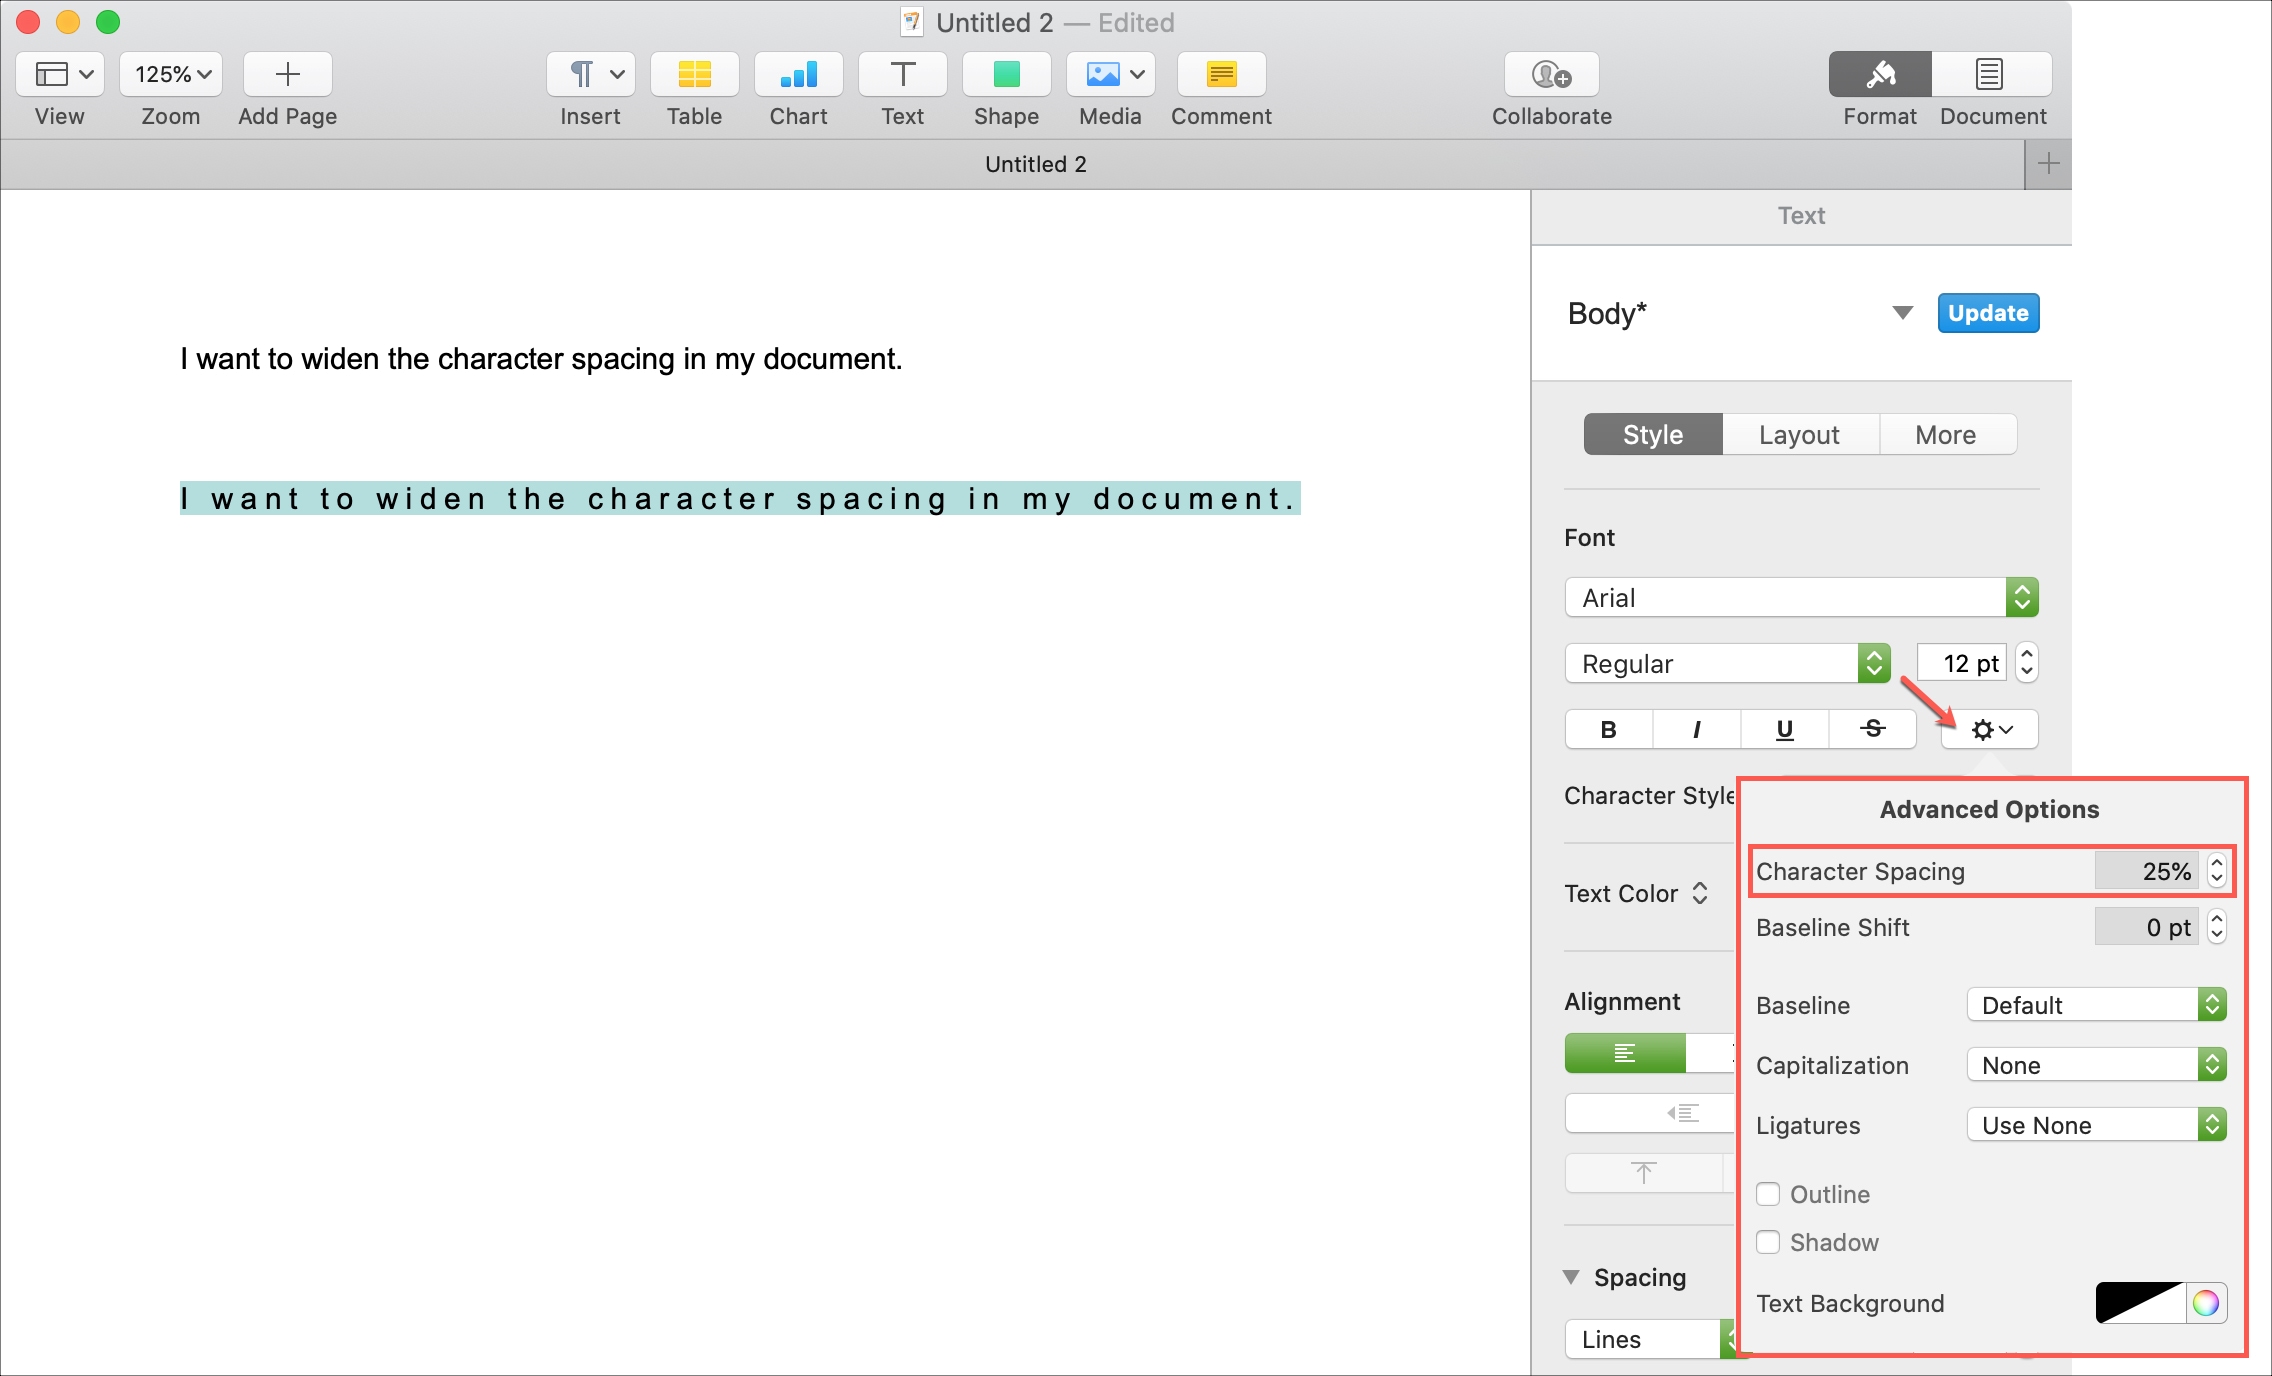Switch to the Layout tab
Viewport: 2272px width, 1376px height.
pyautogui.click(x=1798, y=433)
